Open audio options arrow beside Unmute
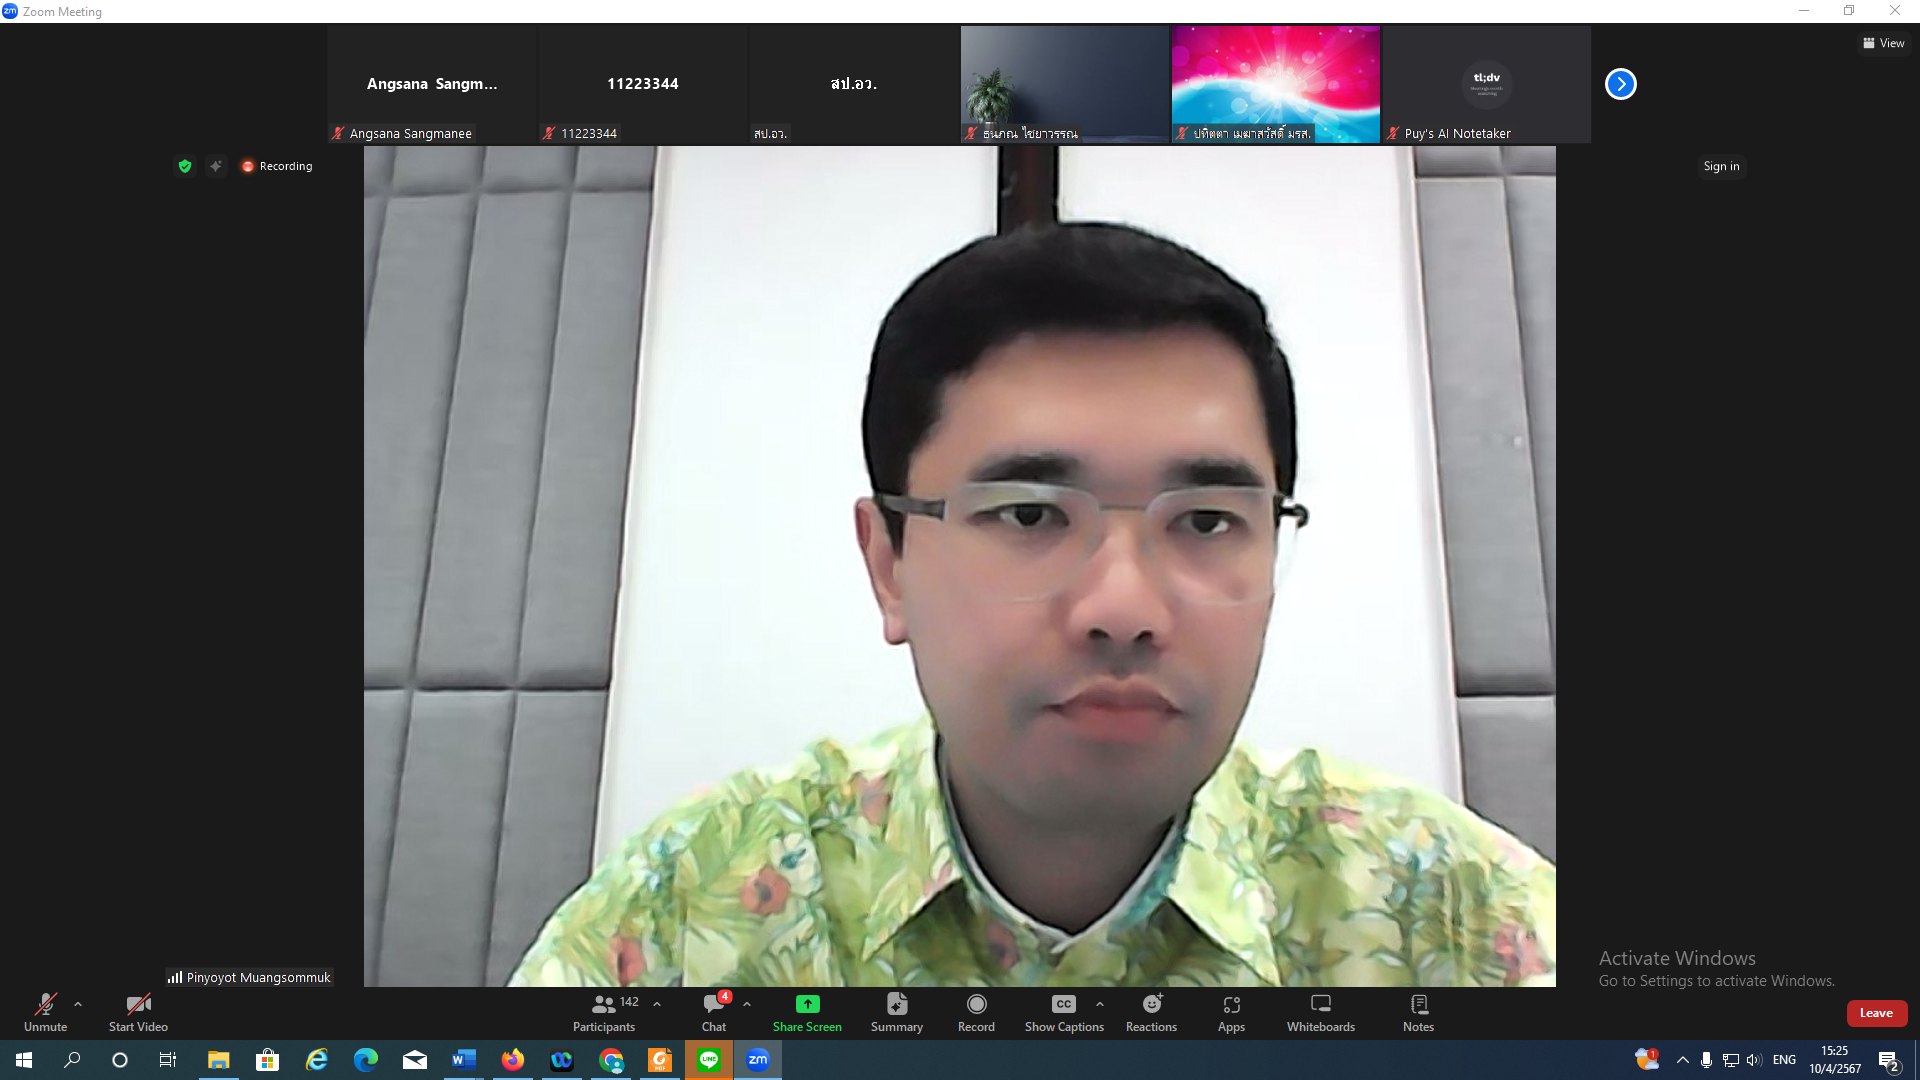Image resolution: width=1920 pixels, height=1080 pixels. [78, 1004]
